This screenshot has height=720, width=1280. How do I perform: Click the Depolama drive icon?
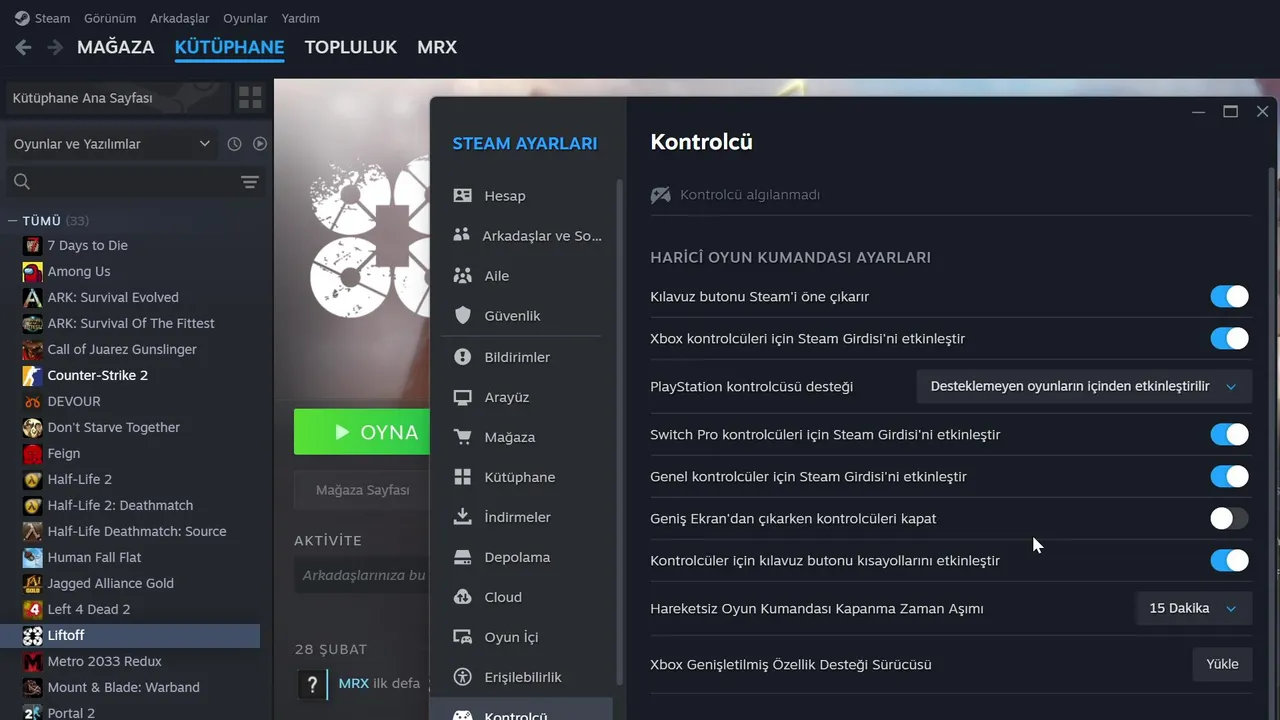(x=462, y=557)
